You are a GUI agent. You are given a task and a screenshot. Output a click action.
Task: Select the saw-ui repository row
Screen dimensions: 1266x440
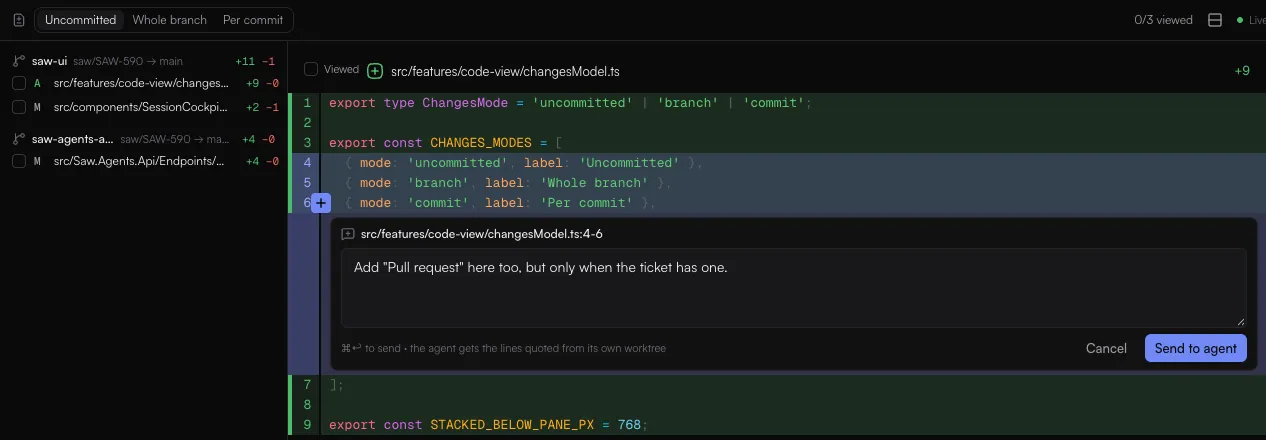point(144,61)
